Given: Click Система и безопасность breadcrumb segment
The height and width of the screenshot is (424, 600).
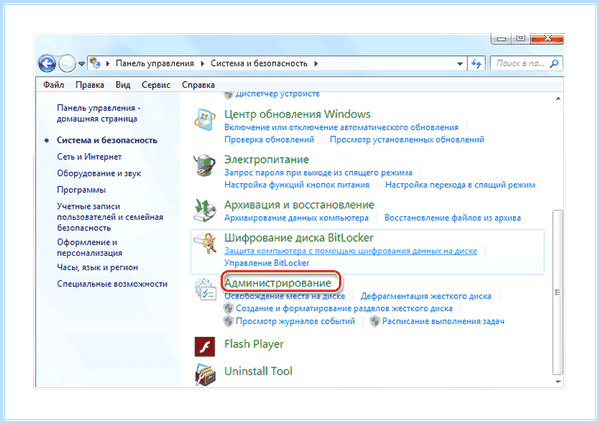Looking at the screenshot, I should [259, 64].
